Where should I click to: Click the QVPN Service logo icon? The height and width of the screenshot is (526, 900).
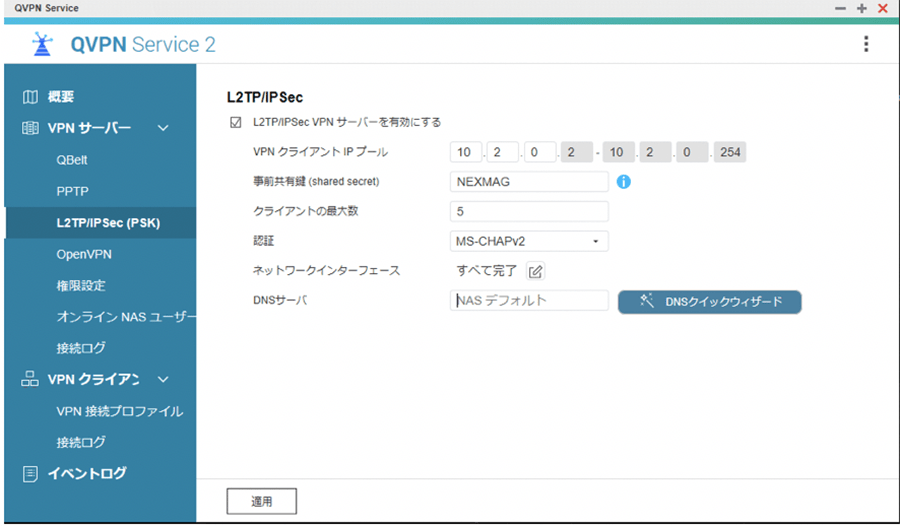coord(42,44)
